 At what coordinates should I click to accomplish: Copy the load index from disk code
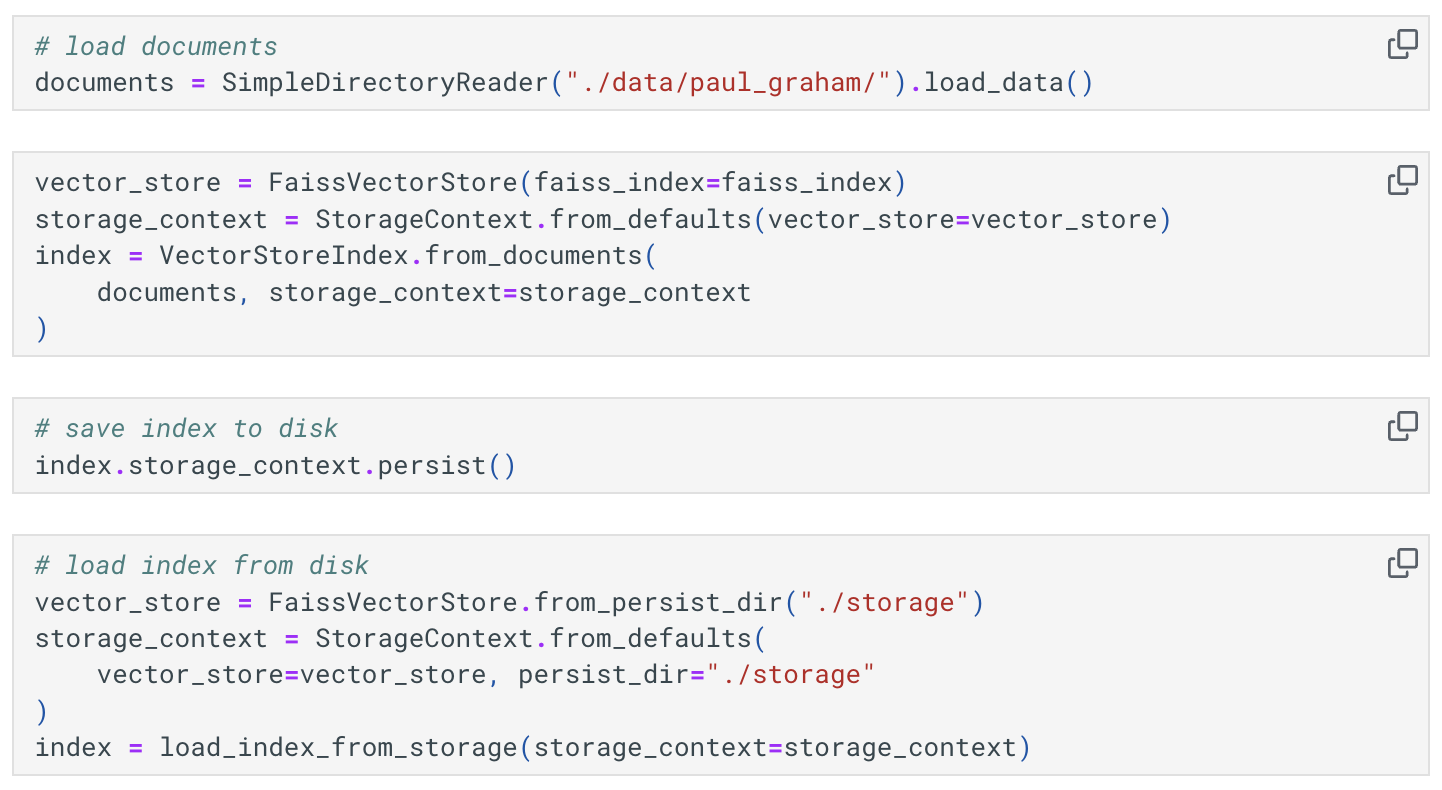(x=1402, y=563)
